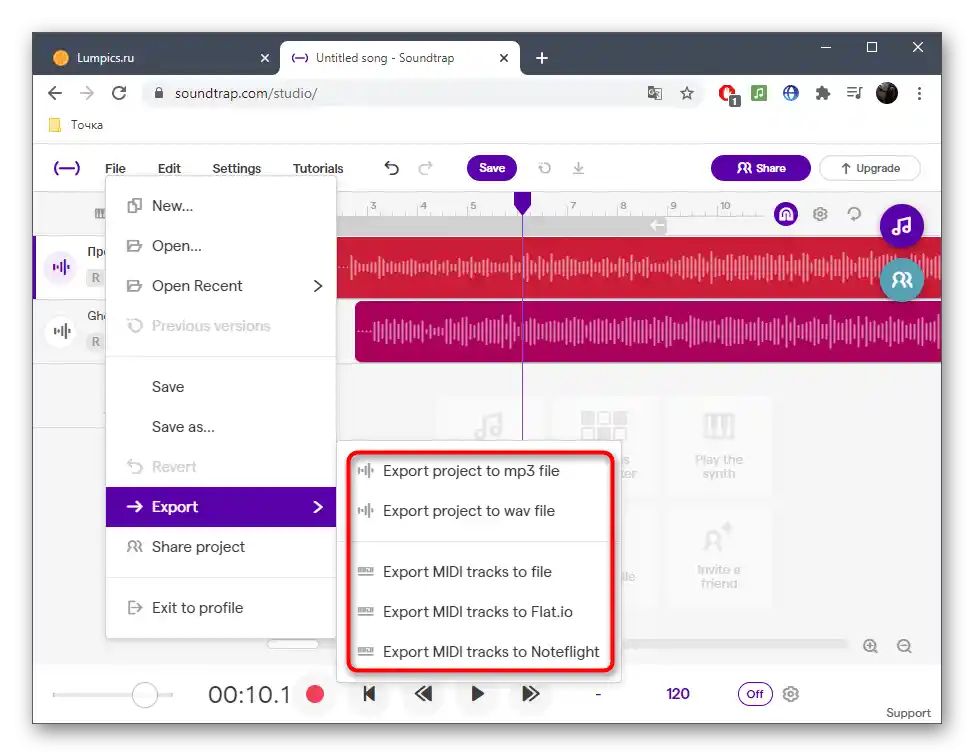The image size is (974, 756).
Task: Toggle record arm R on Ghost track
Action: [96, 342]
